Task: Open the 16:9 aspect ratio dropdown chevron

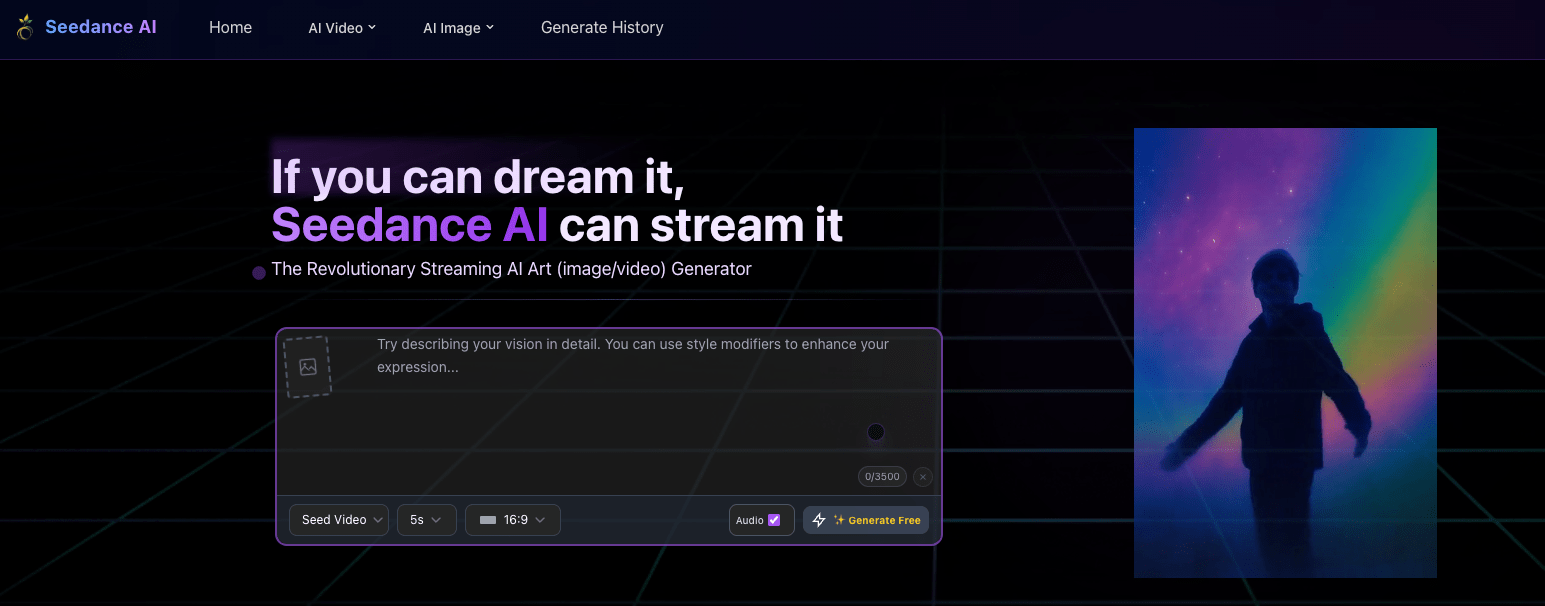Action: click(x=540, y=520)
